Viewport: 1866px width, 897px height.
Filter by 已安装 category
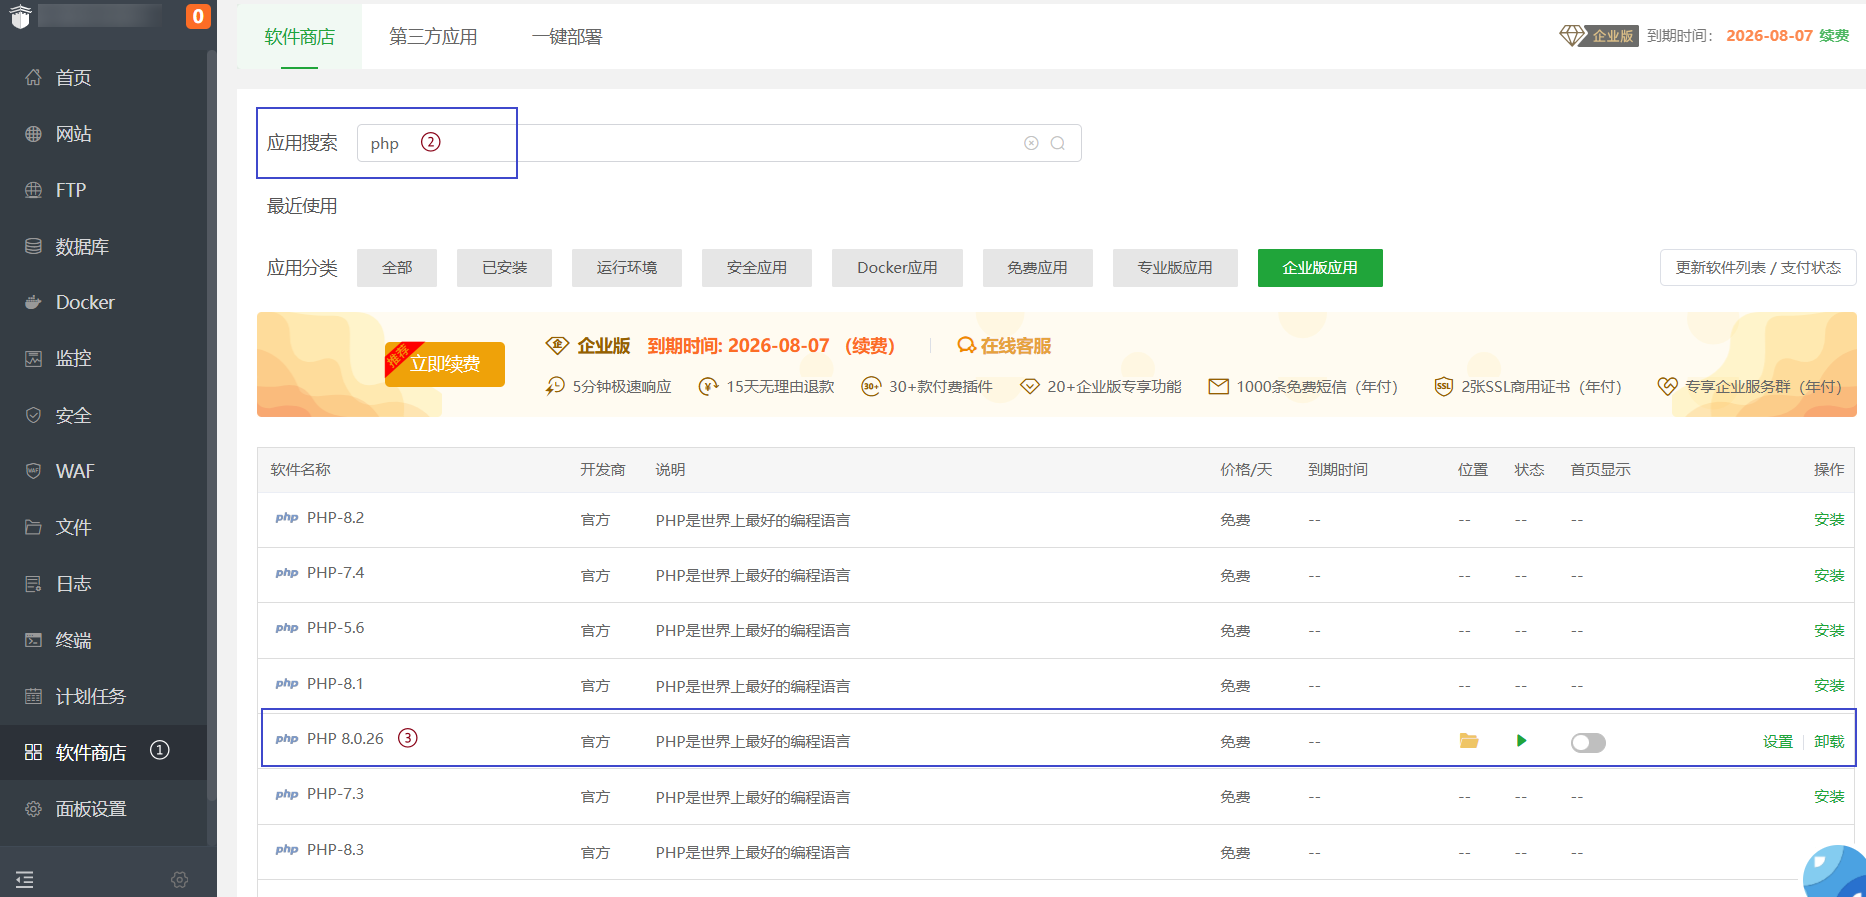[504, 268]
